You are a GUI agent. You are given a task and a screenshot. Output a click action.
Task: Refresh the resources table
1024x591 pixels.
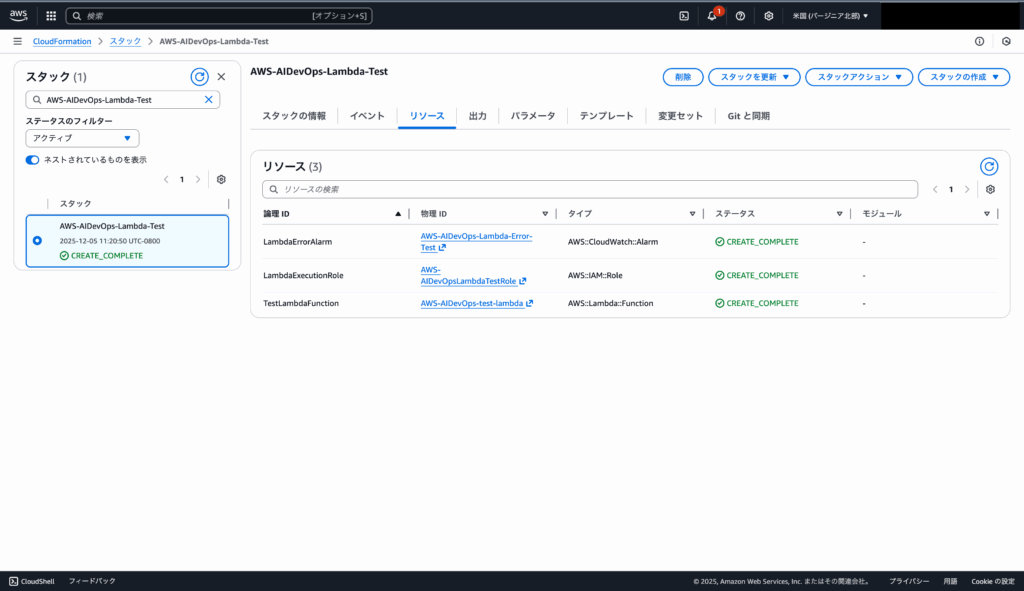tap(989, 166)
